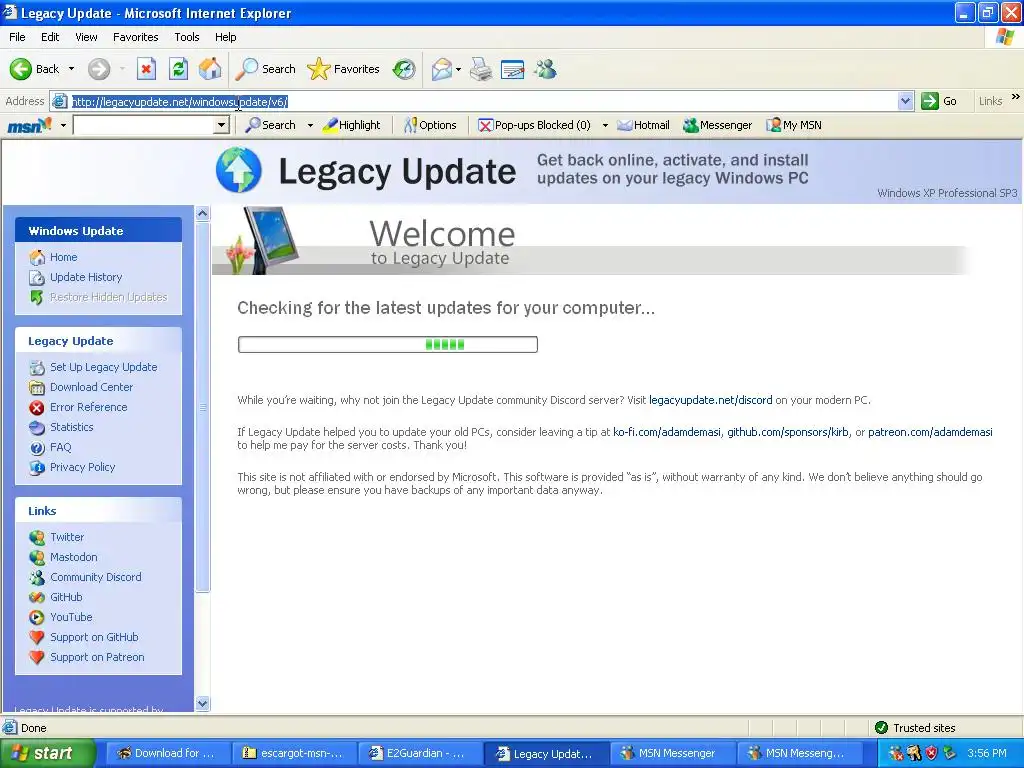The height and width of the screenshot is (768, 1024).
Task: Open Messenger from the MSN toolbar
Action: [717, 125]
